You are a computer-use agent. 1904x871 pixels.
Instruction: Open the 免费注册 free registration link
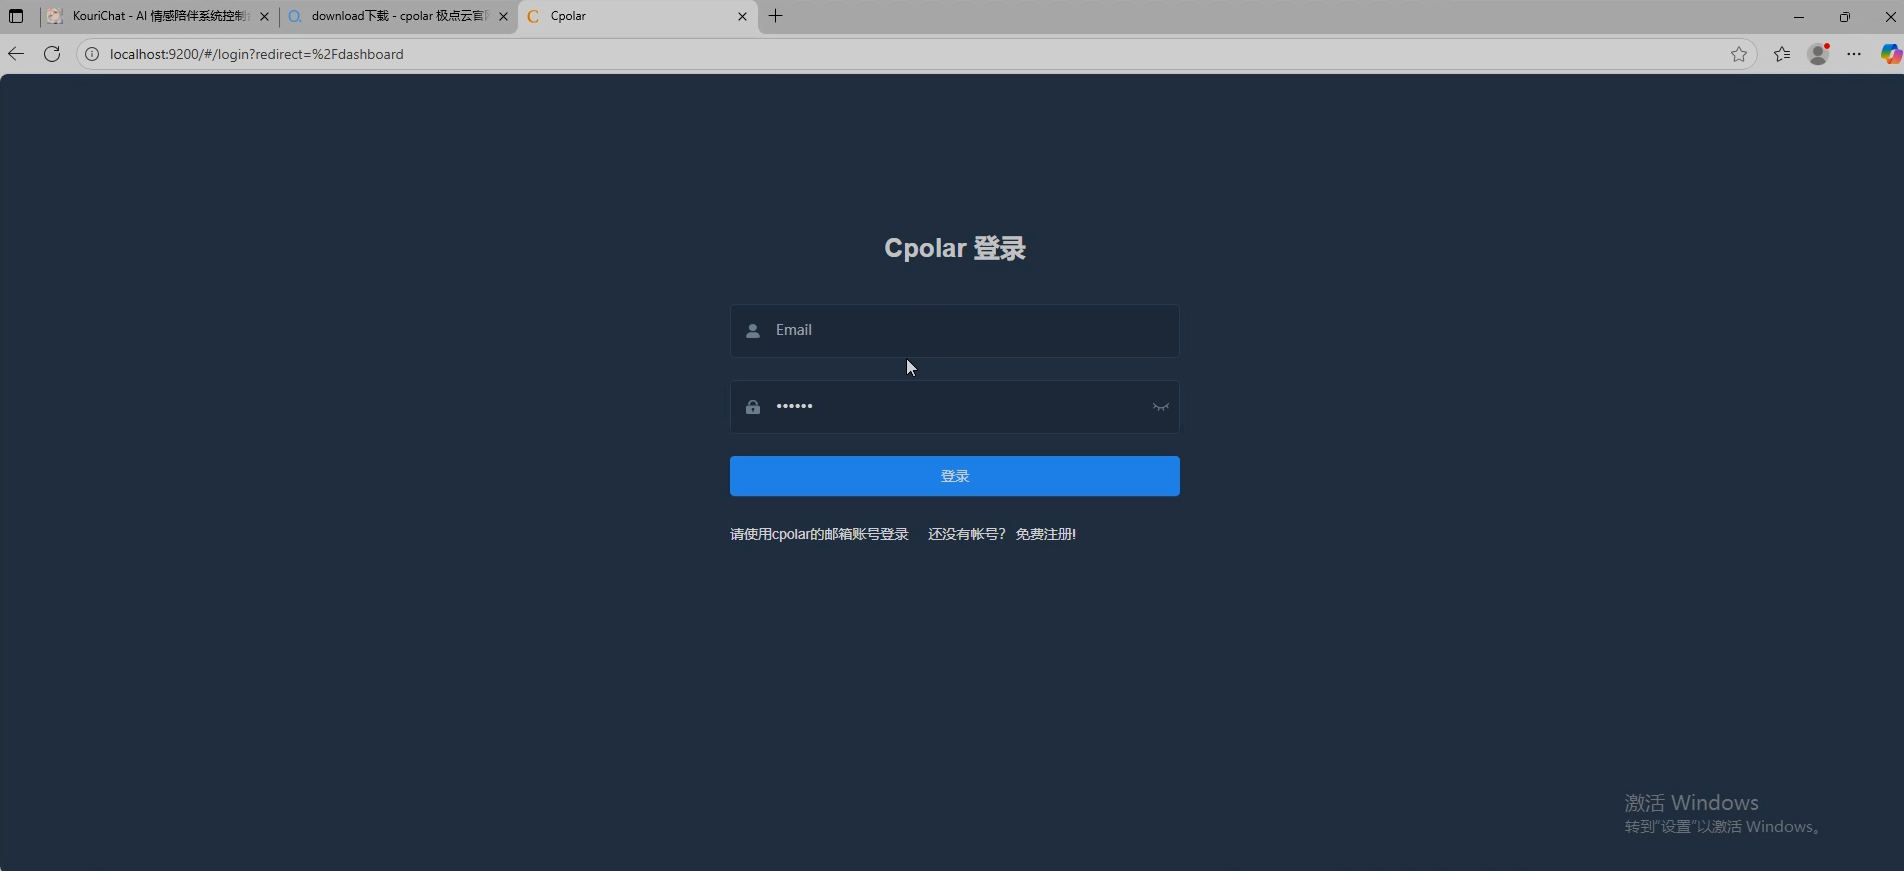tap(1045, 534)
